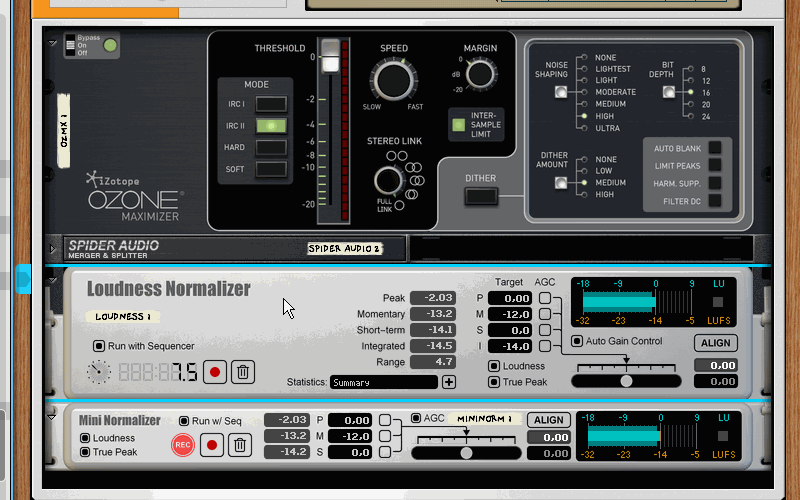Select HARD mode button

(x=271, y=147)
